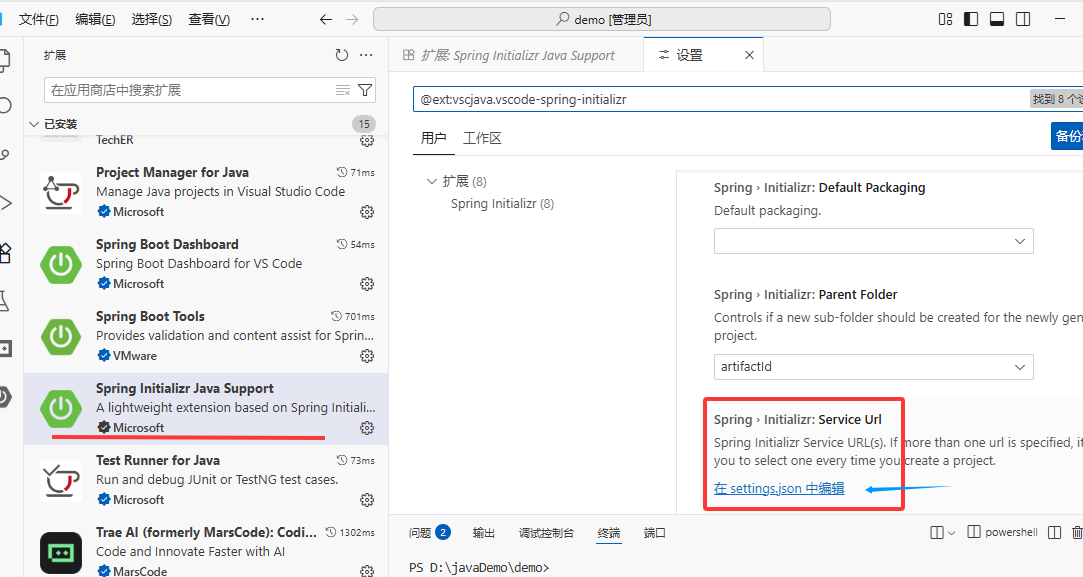1083x577 pixels.
Task: Kill the terminal with trash icon
Action: click(x=1077, y=532)
